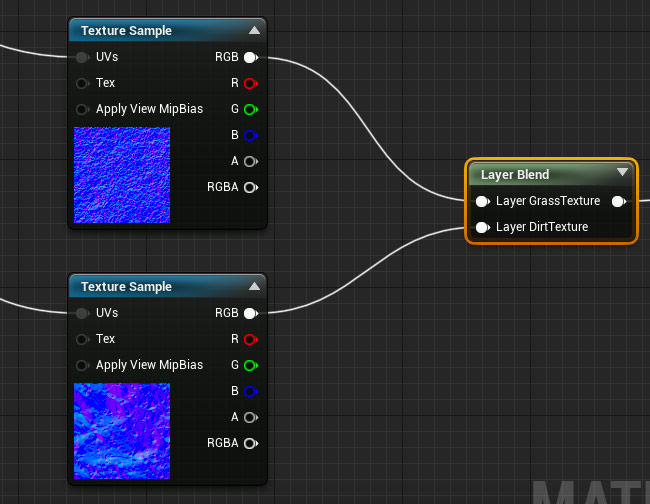Collapse the top Texture Sample node
The height and width of the screenshot is (504, 650).
tap(254, 31)
